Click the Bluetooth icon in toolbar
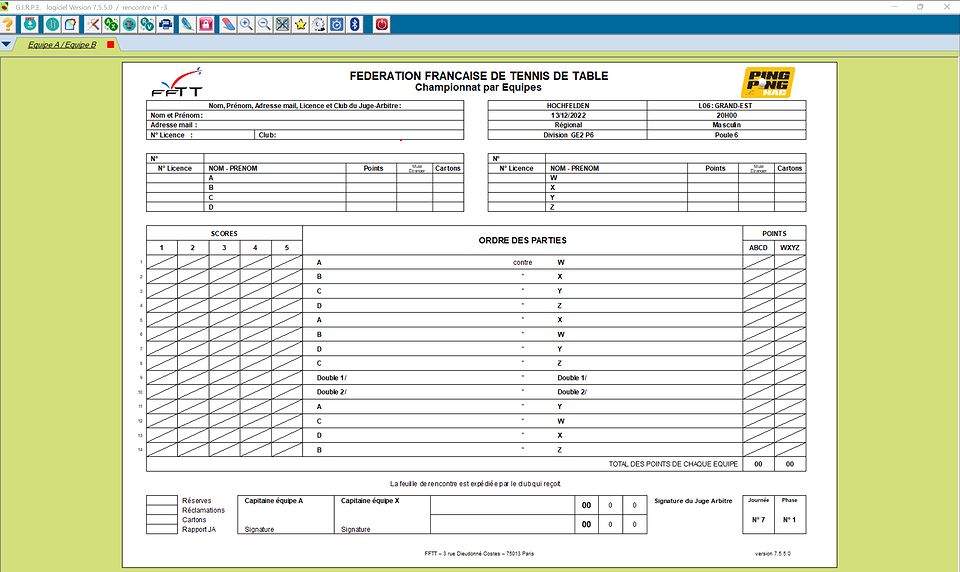Screen dimensions: 960x572 click(354, 24)
